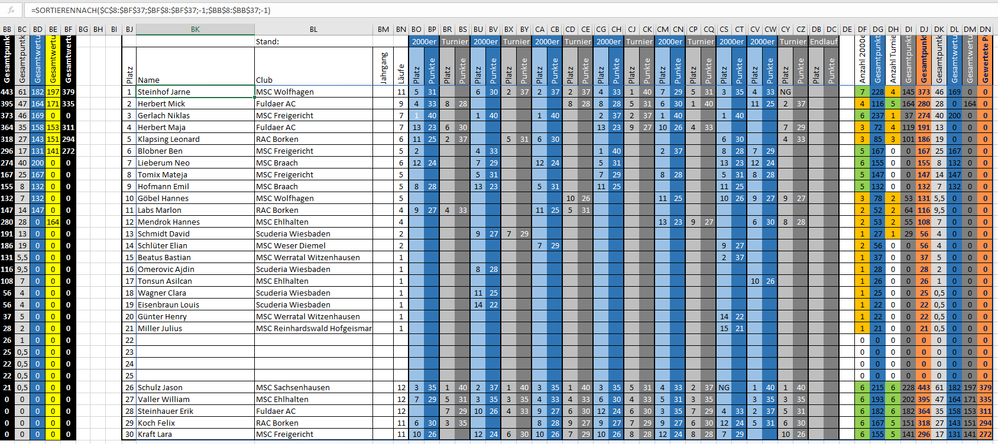Click 'NG' in the Schulz Jason row

[x=724, y=387]
